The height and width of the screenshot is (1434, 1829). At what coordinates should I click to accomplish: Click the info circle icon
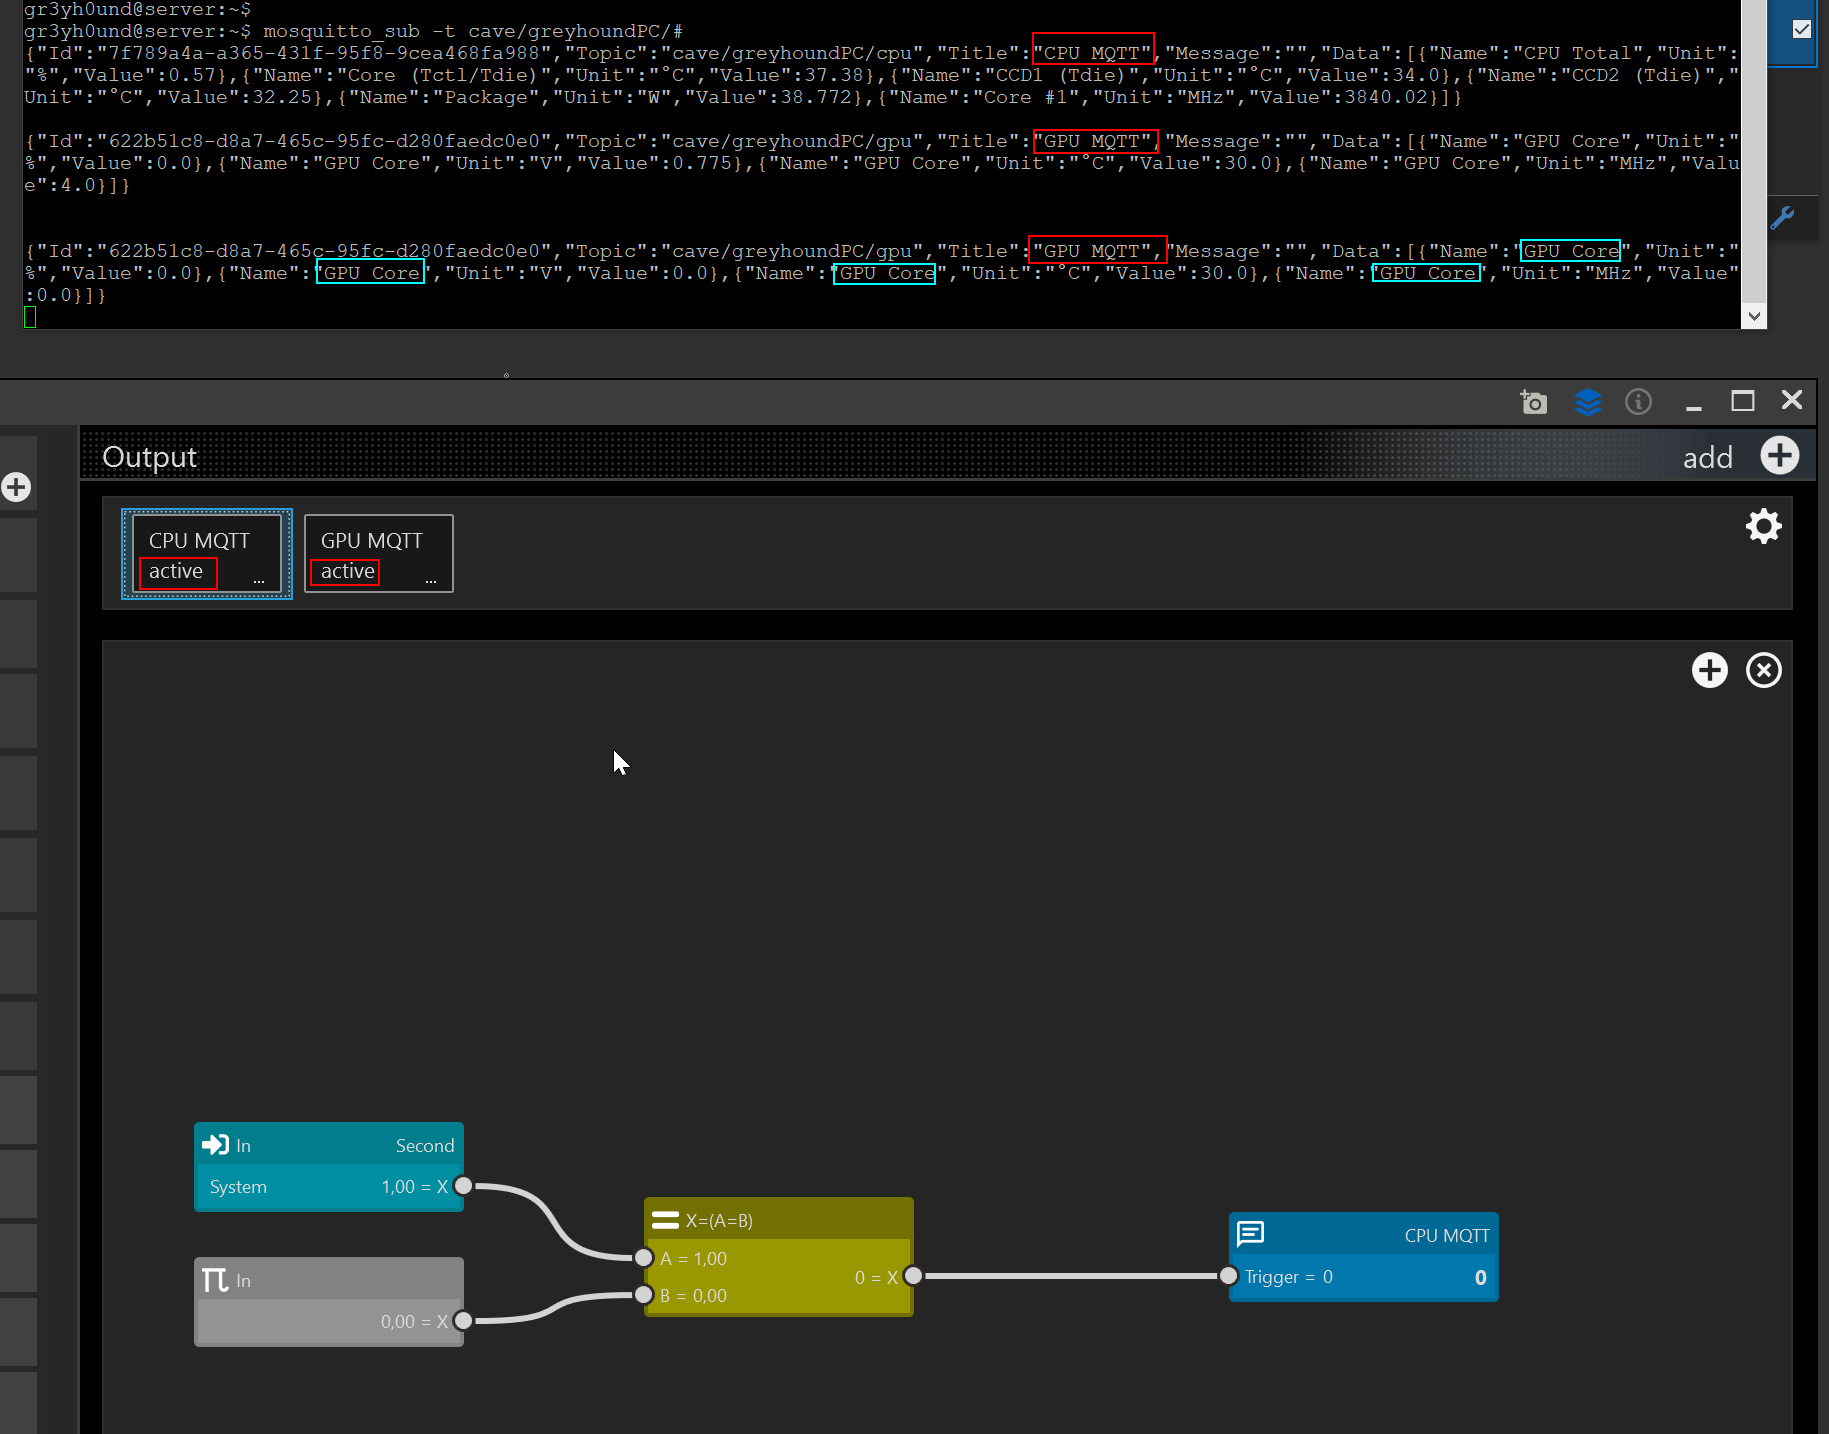(1638, 402)
